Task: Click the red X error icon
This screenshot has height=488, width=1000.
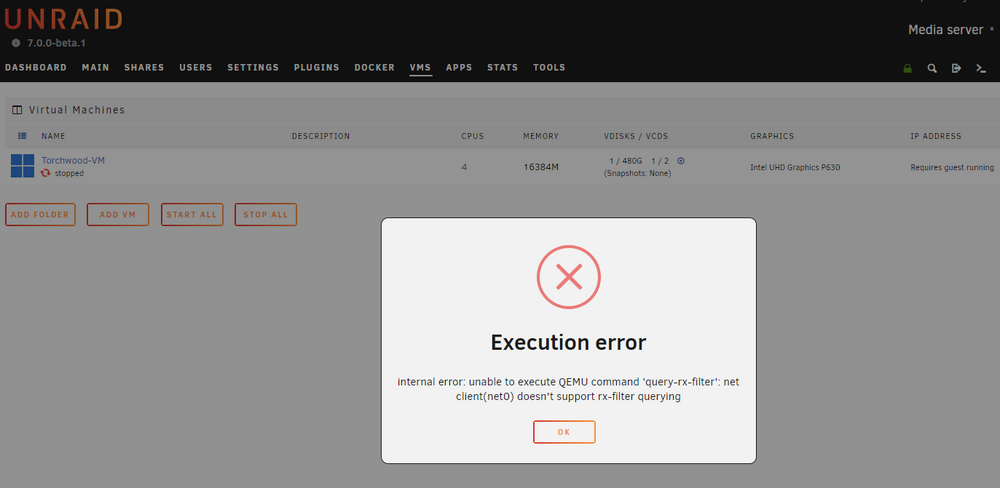Action: point(568,277)
